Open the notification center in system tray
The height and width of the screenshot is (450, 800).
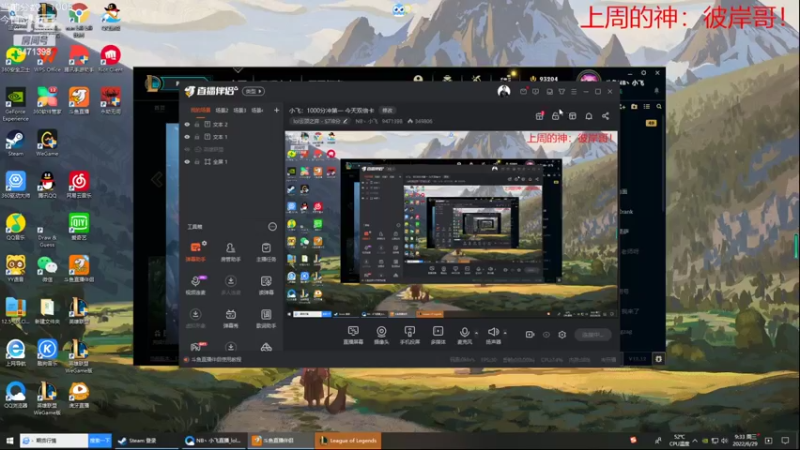pyautogui.click(x=785, y=440)
